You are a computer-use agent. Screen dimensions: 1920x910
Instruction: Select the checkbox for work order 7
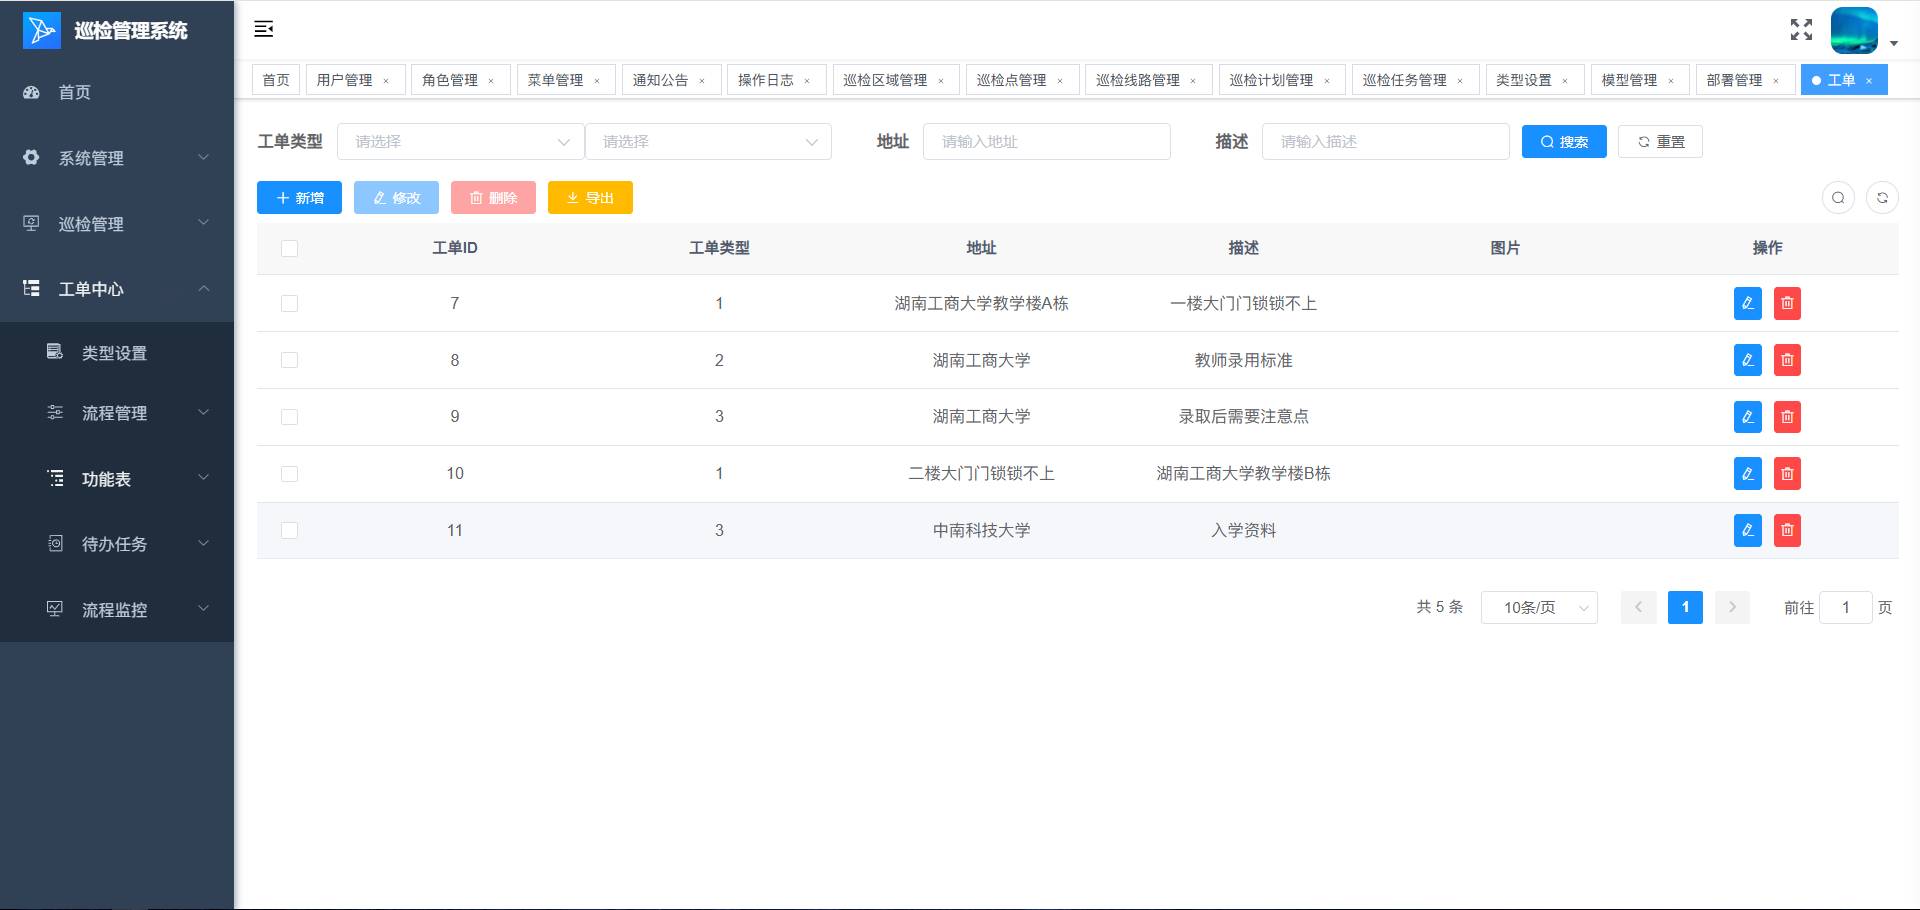[290, 303]
